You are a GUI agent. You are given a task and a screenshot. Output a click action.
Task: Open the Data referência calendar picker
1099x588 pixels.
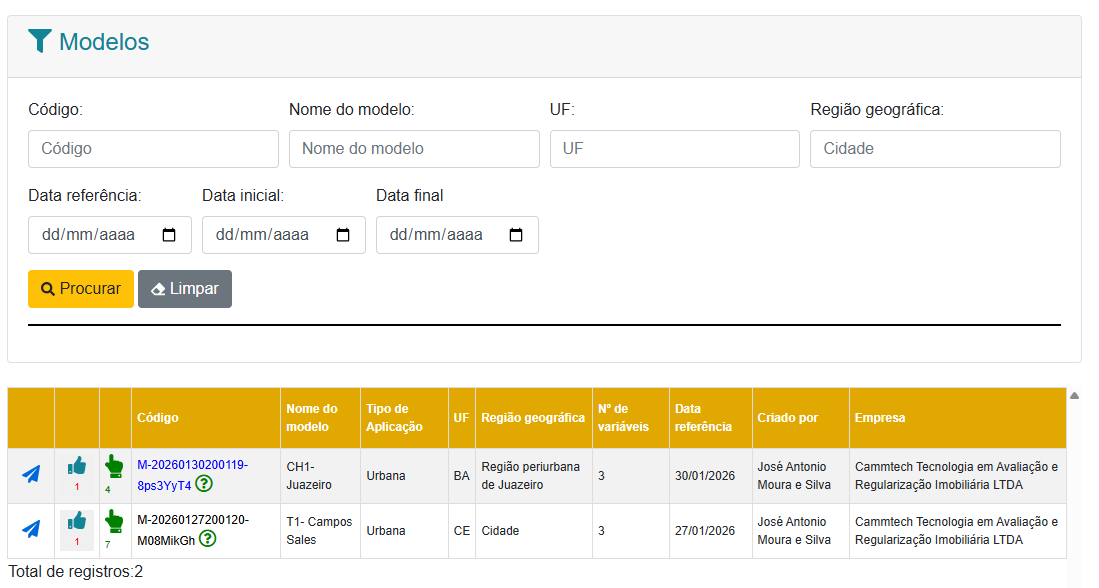click(x=169, y=235)
